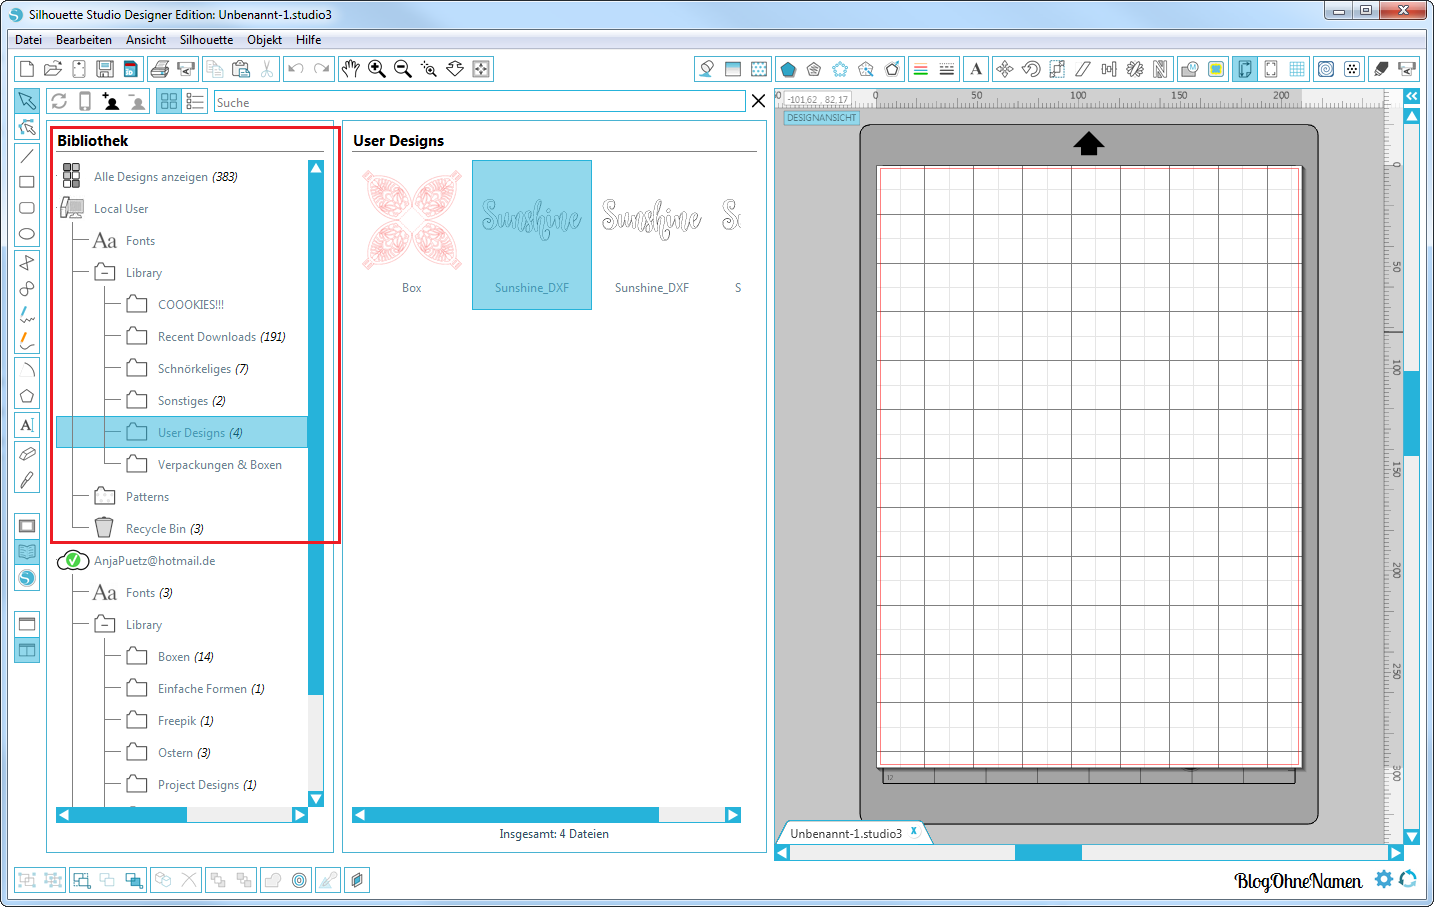Viewport: 1434px width, 907px height.
Task: Click the Suche search field
Action: click(x=478, y=102)
